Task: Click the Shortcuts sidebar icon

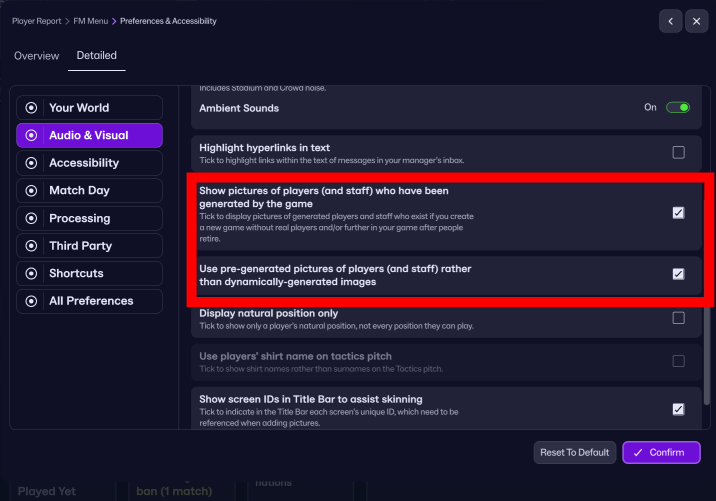Action: [x=31, y=273]
